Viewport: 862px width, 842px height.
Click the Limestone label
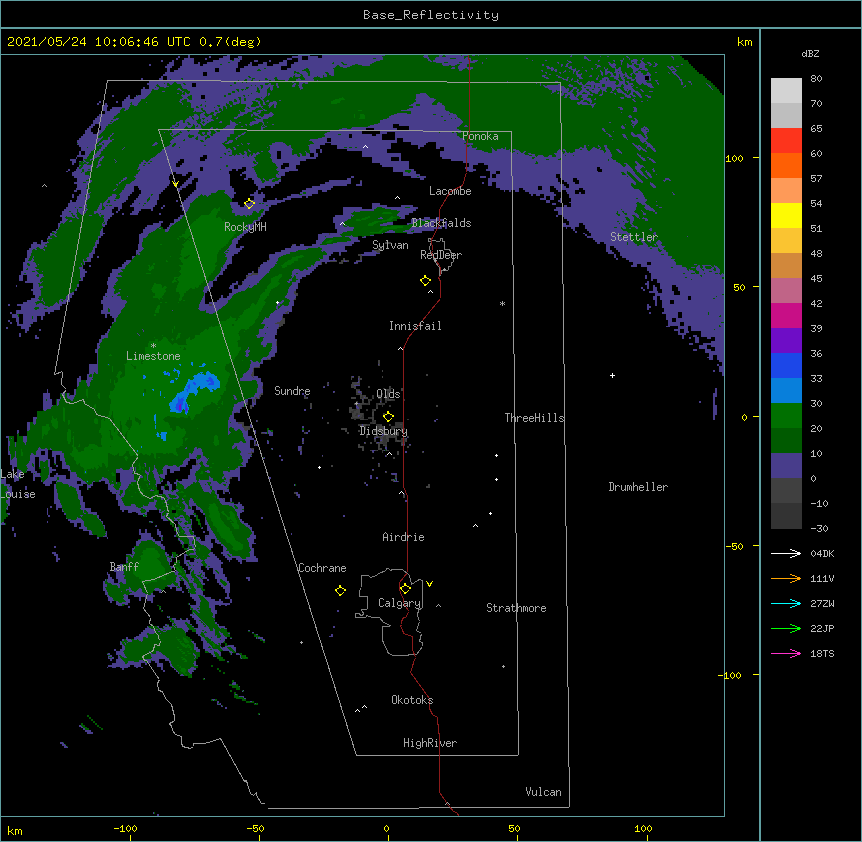tap(153, 356)
